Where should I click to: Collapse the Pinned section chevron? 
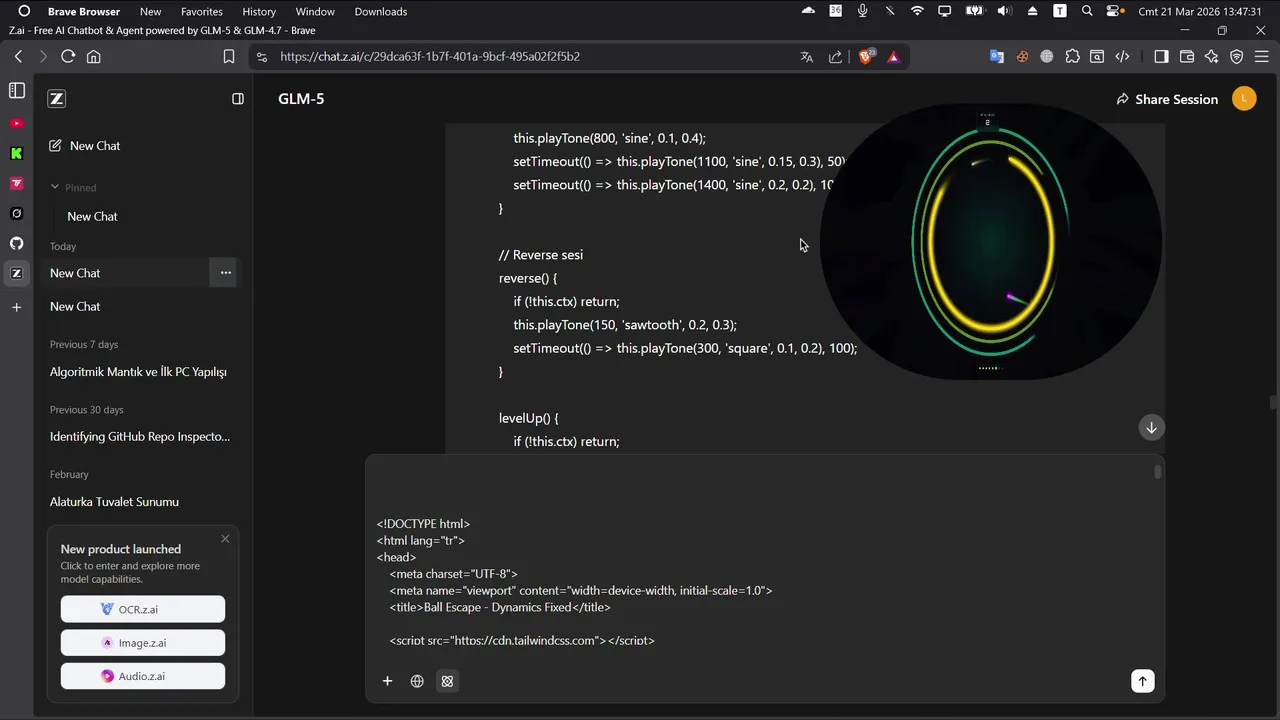pos(55,187)
